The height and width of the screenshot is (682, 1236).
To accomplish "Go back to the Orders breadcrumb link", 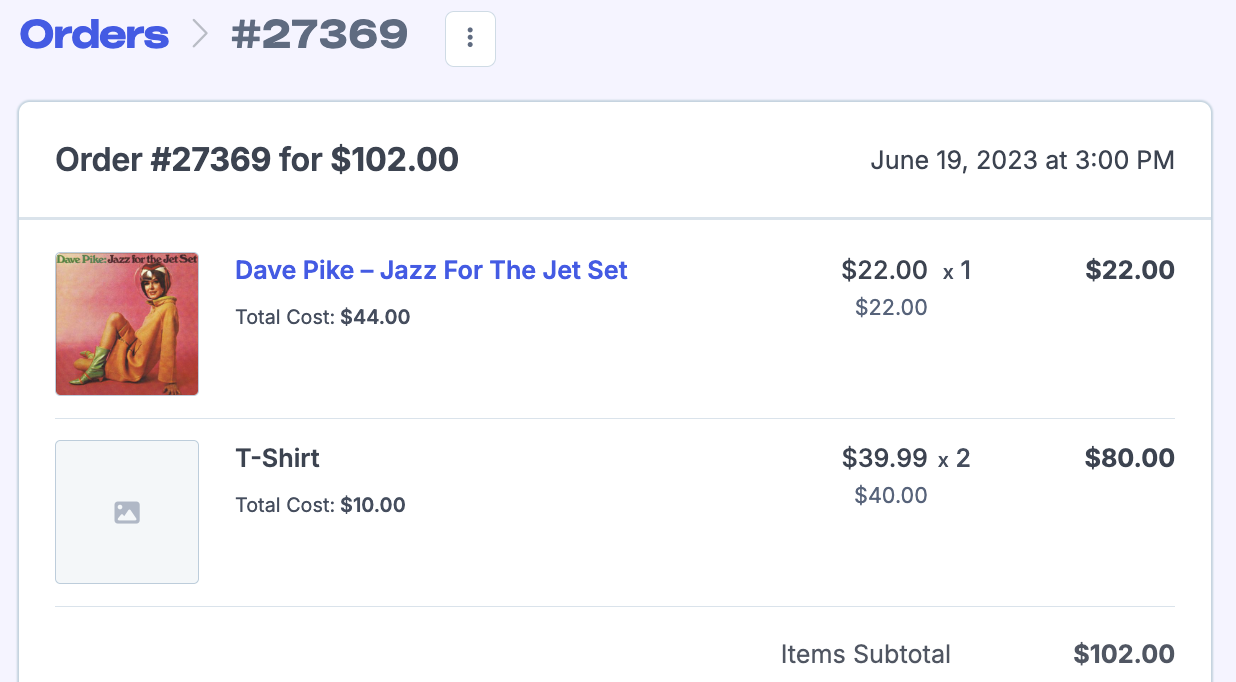I will tap(95, 35).
